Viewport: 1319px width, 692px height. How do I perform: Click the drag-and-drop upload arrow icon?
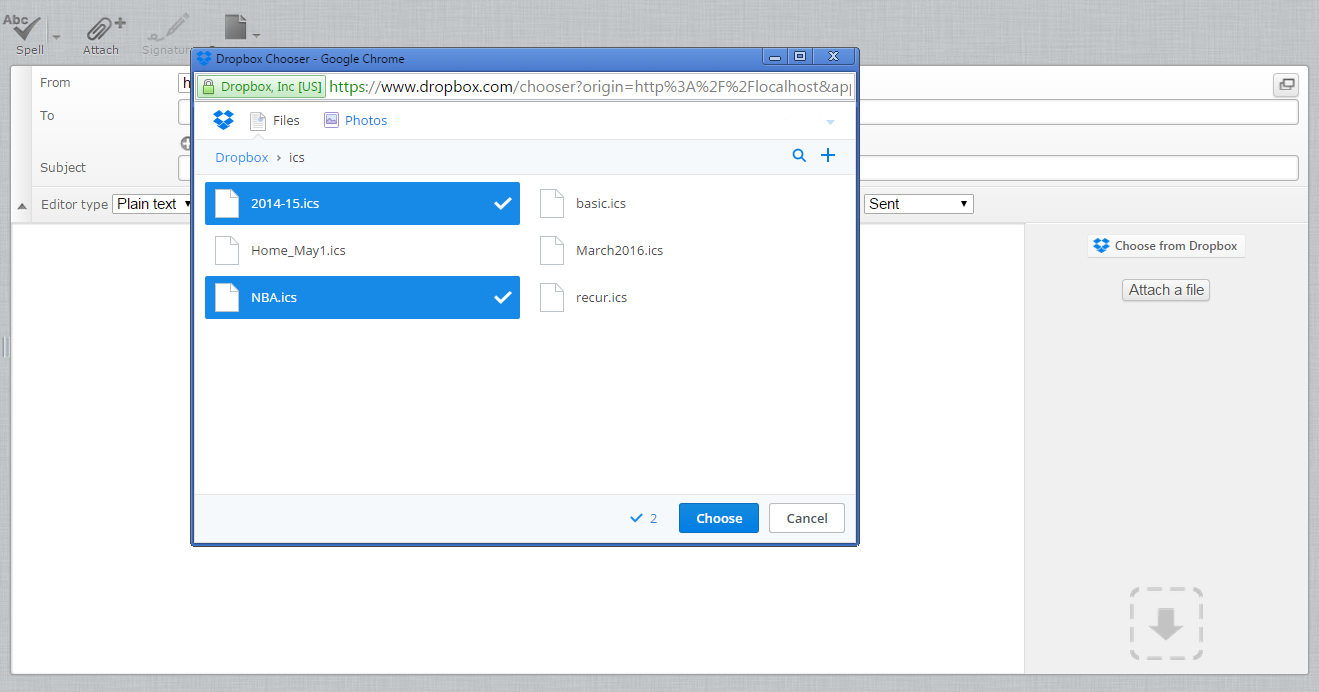tap(1166, 623)
